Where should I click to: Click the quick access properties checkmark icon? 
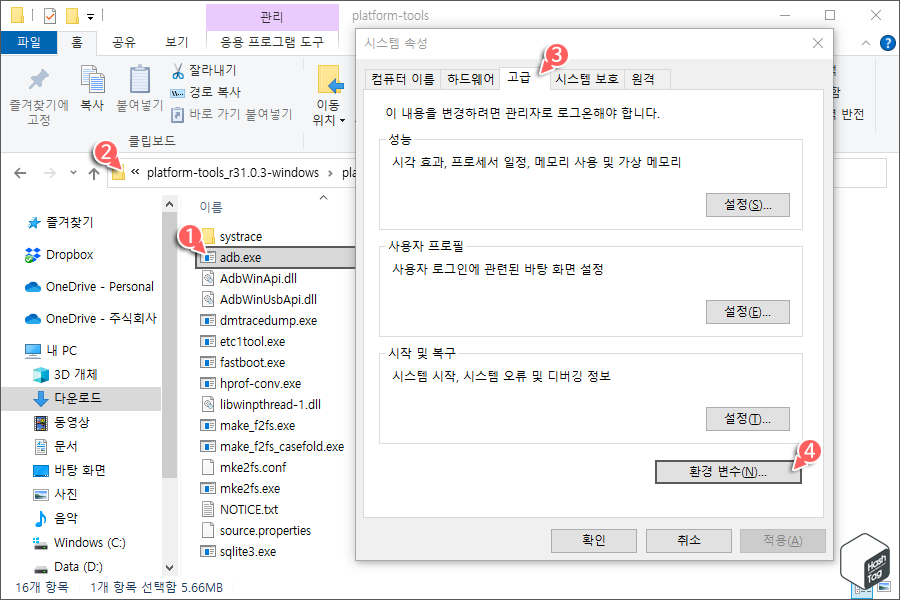click(50, 16)
